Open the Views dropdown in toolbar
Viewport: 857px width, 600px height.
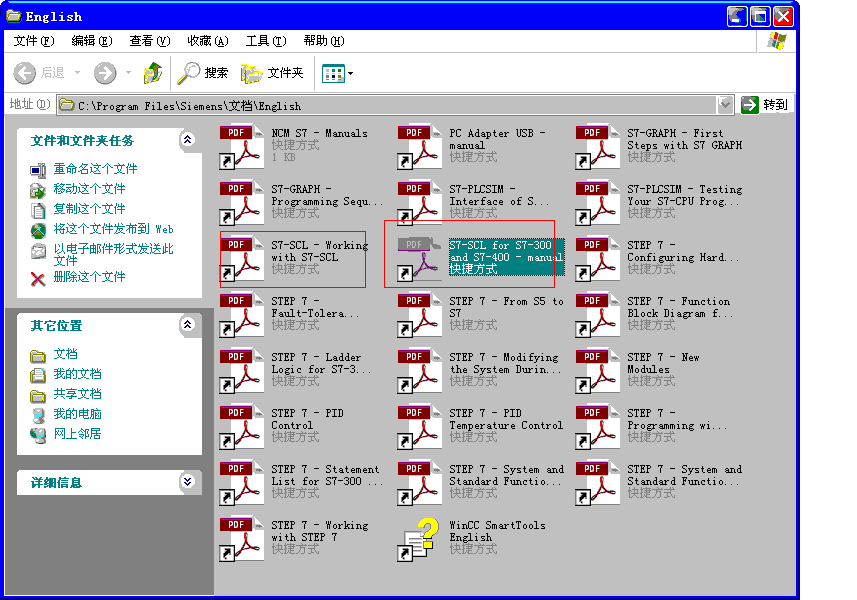[337, 73]
